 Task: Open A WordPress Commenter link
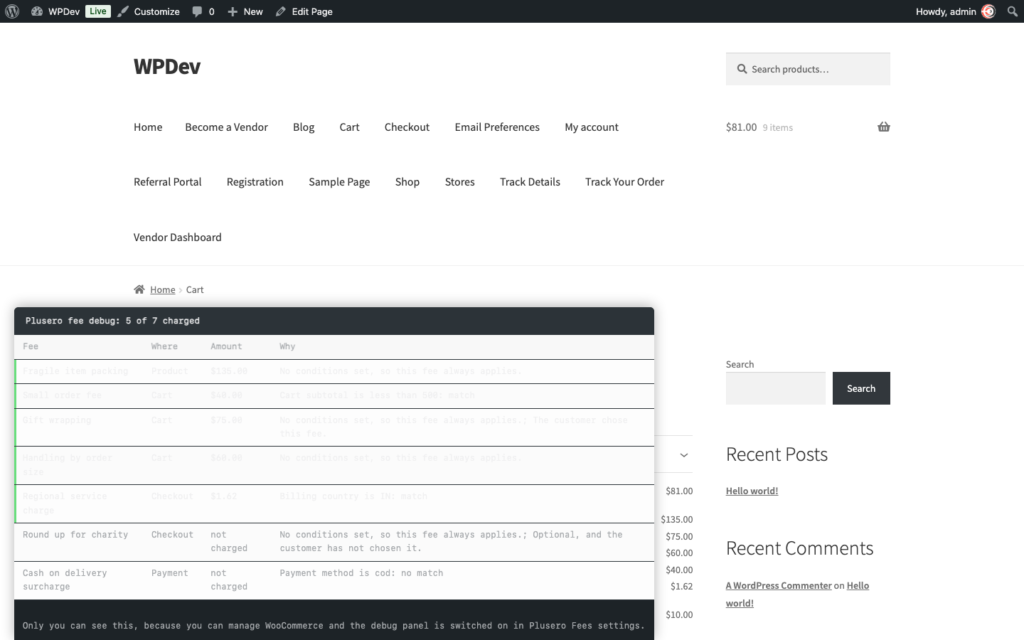point(778,586)
